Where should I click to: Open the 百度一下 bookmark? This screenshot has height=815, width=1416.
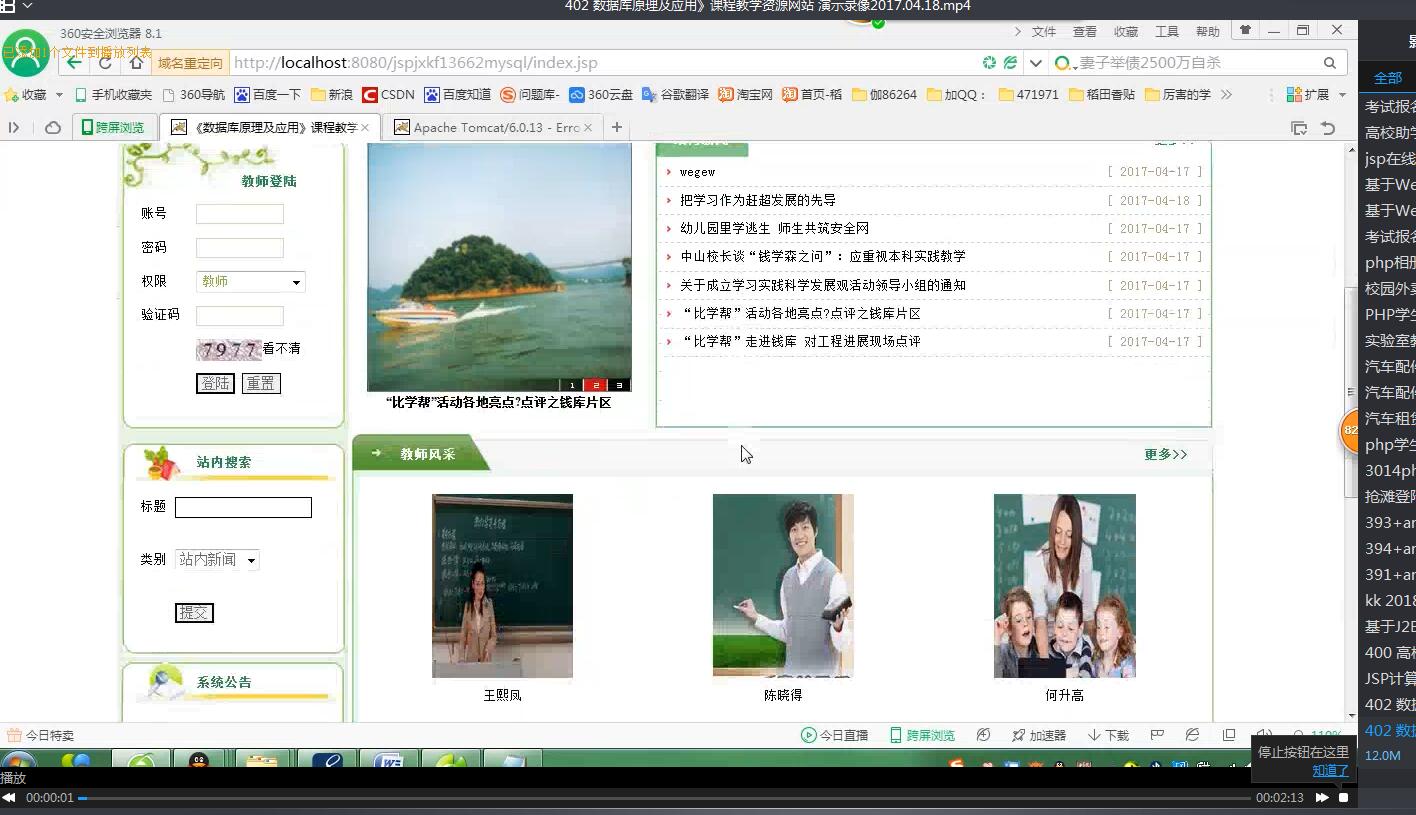point(267,94)
